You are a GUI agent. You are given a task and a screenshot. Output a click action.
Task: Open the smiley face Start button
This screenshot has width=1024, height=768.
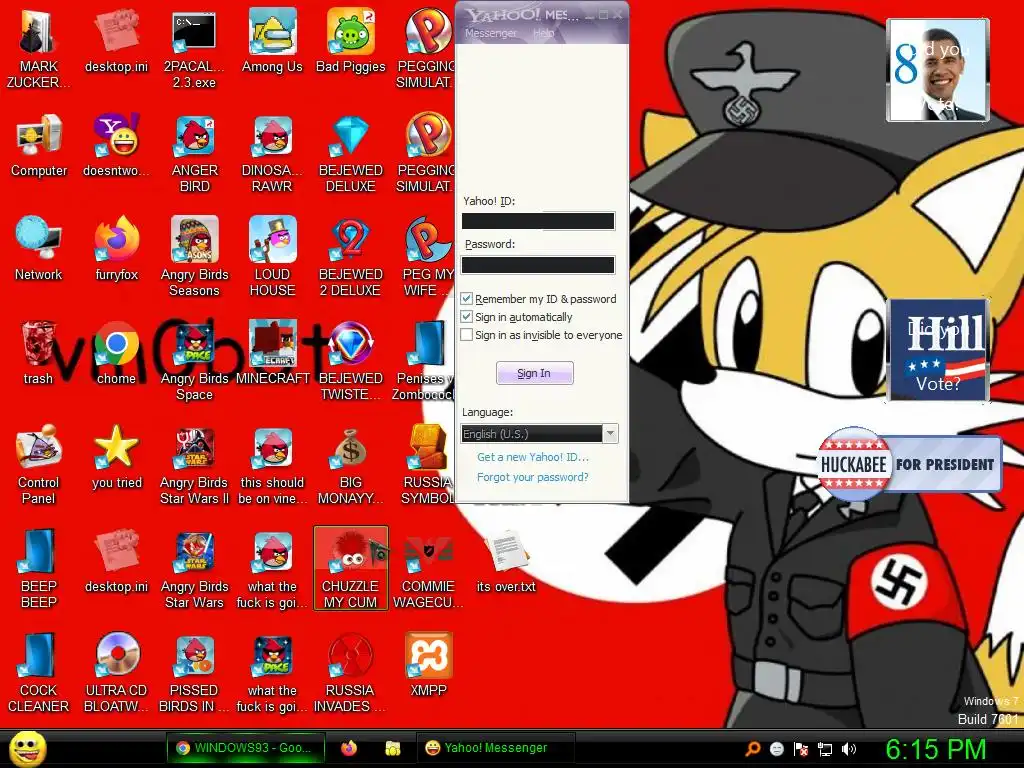(x=28, y=748)
